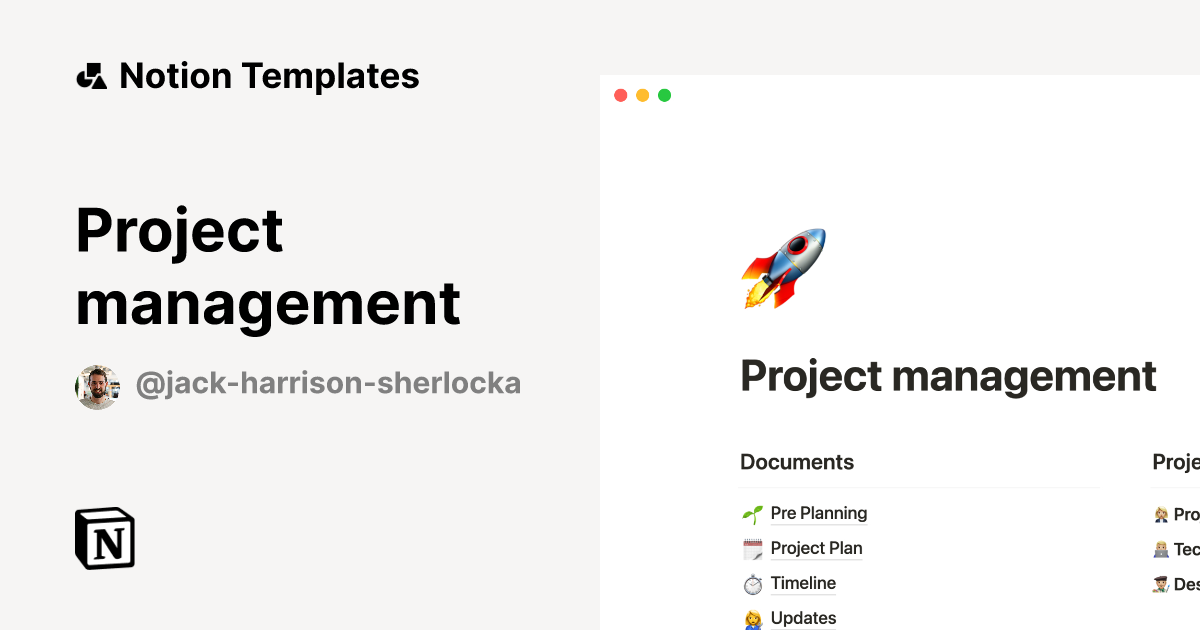The width and height of the screenshot is (1200, 630).
Task: Open the Timeline document link
Action: (x=803, y=584)
